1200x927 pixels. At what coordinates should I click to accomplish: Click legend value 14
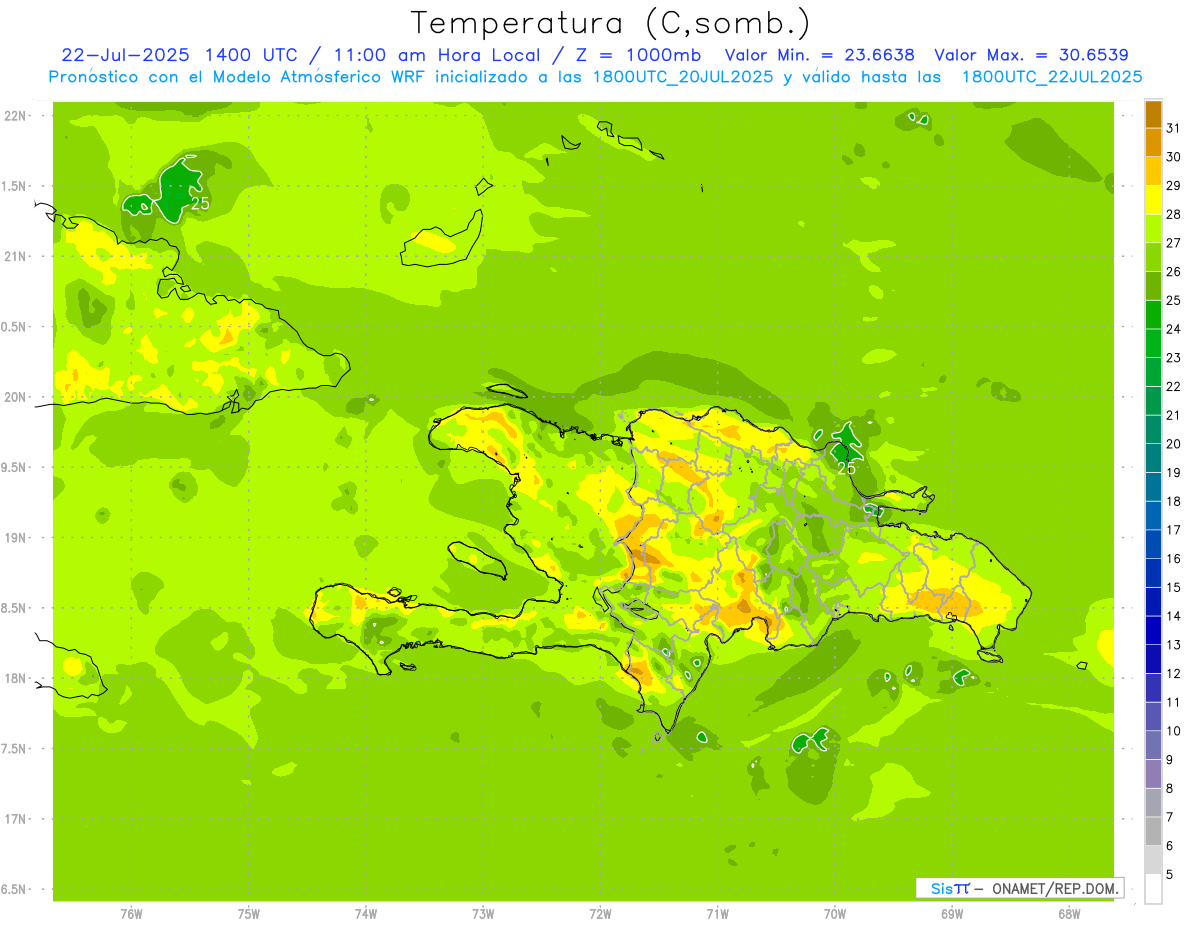(x=1174, y=616)
